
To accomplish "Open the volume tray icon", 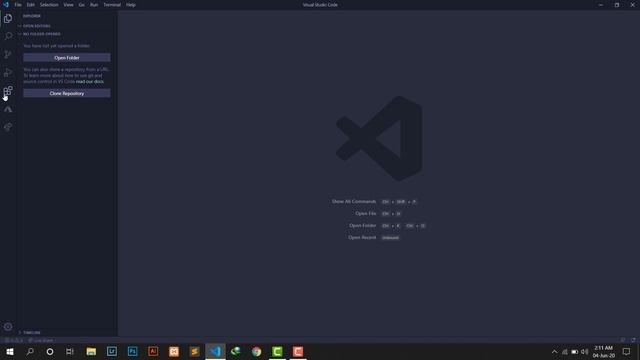I will (x=584, y=352).
